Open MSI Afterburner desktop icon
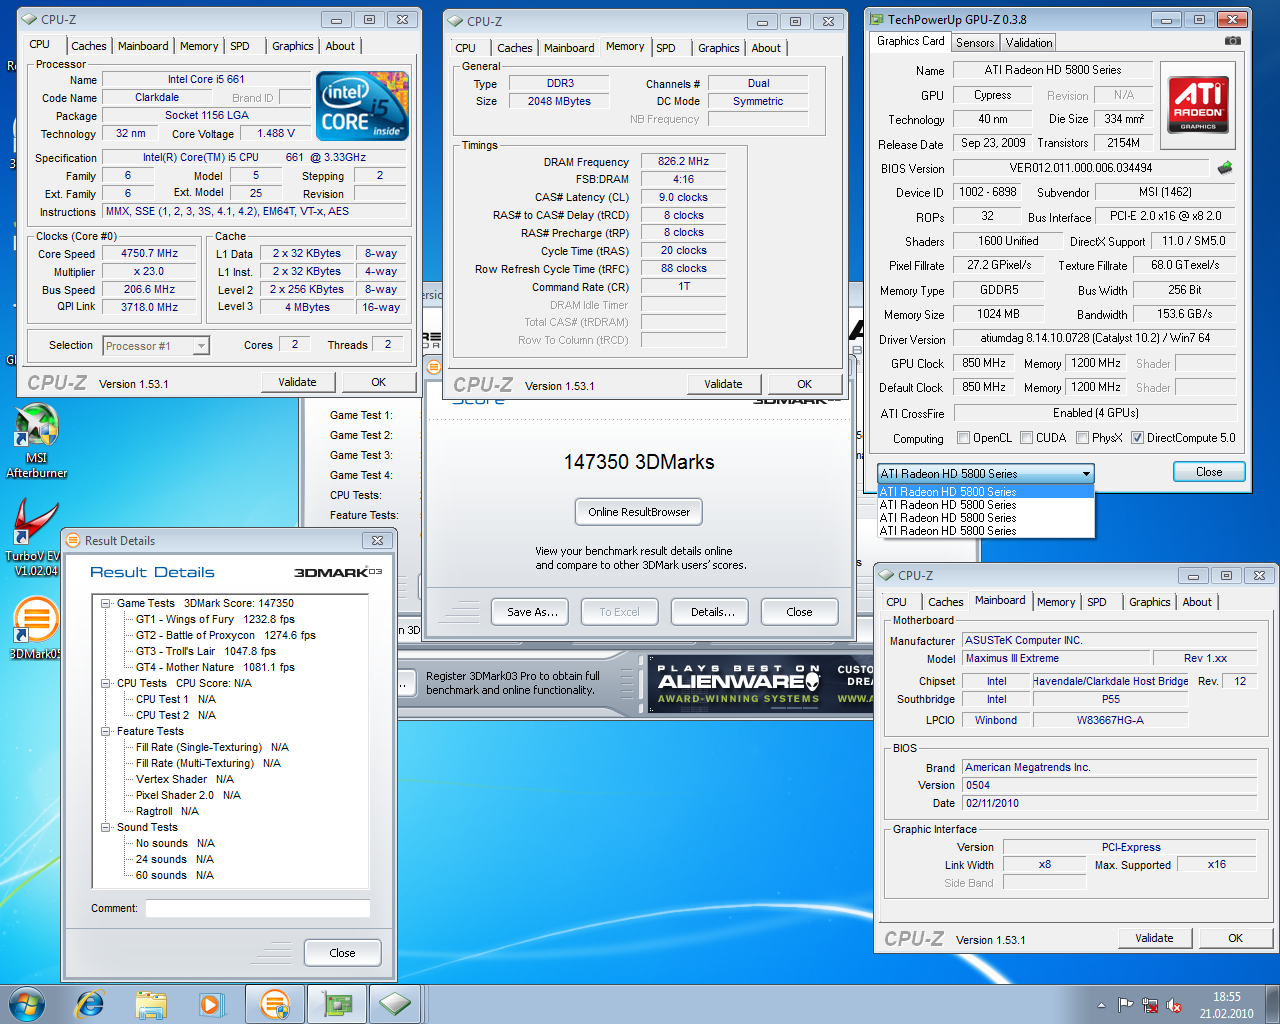 (36, 441)
